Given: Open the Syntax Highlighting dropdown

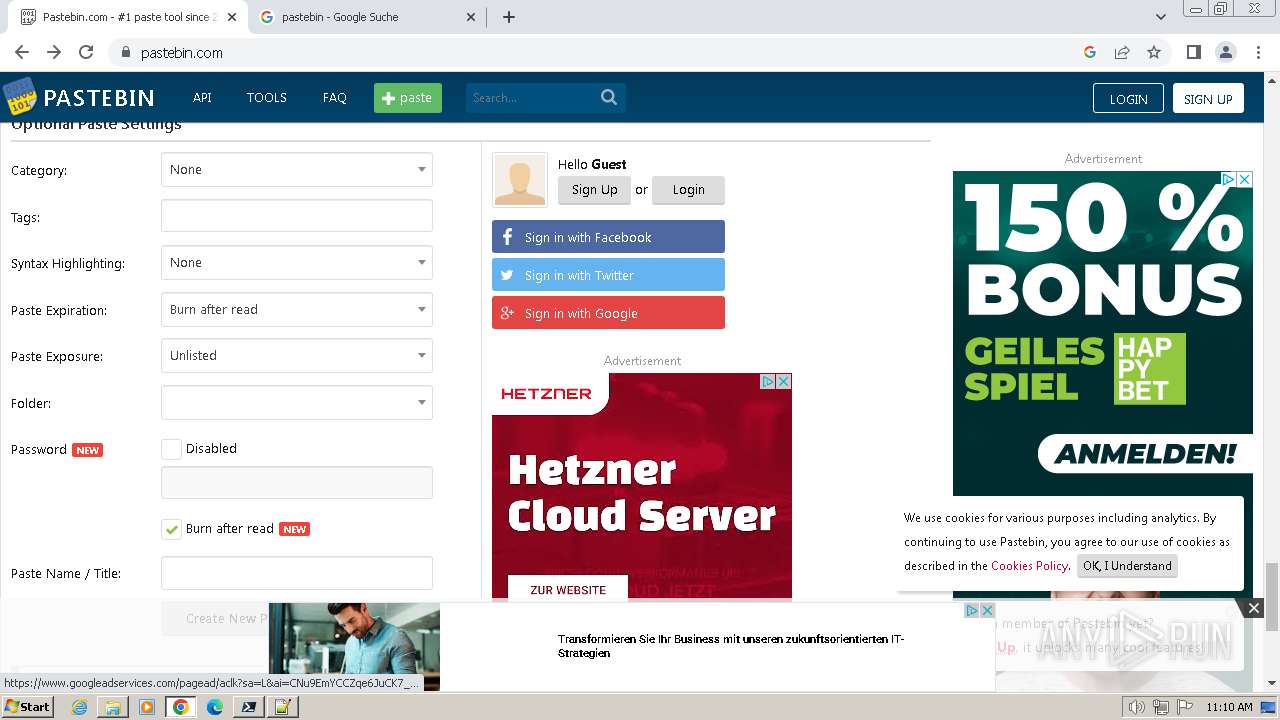Looking at the screenshot, I should click(x=297, y=263).
